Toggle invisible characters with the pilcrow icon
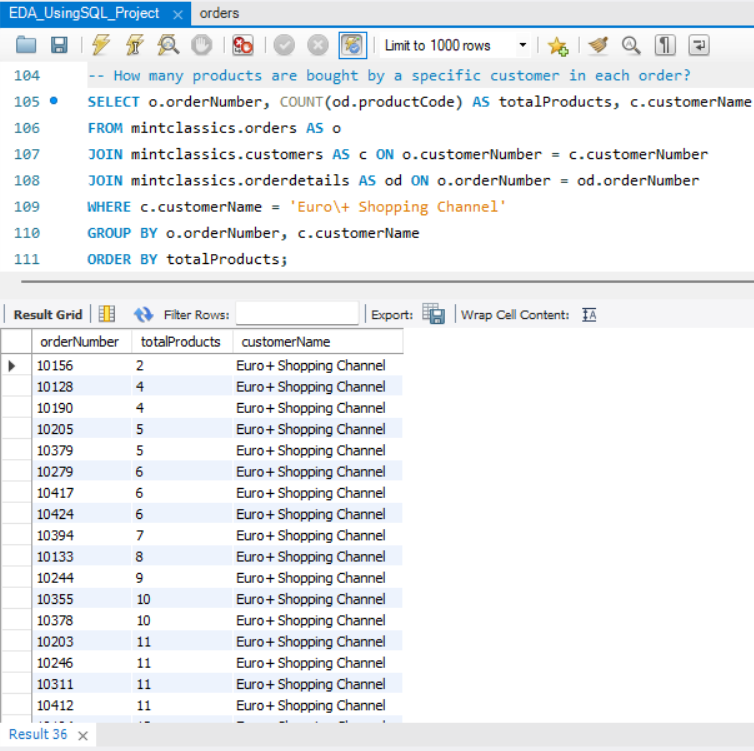The width and height of the screenshot is (754, 751). [665, 45]
